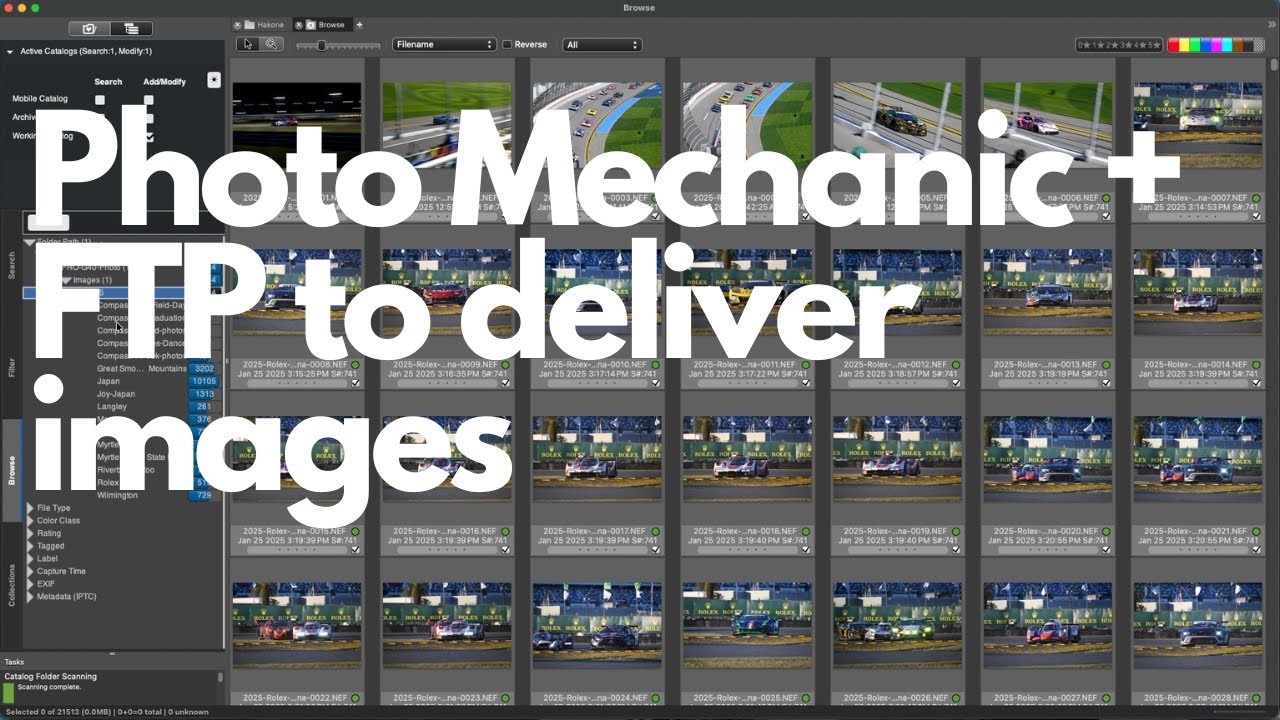The width and height of the screenshot is (1280, 720).
Task: Expand the EXIF filter
Action: tap(30, 584)
